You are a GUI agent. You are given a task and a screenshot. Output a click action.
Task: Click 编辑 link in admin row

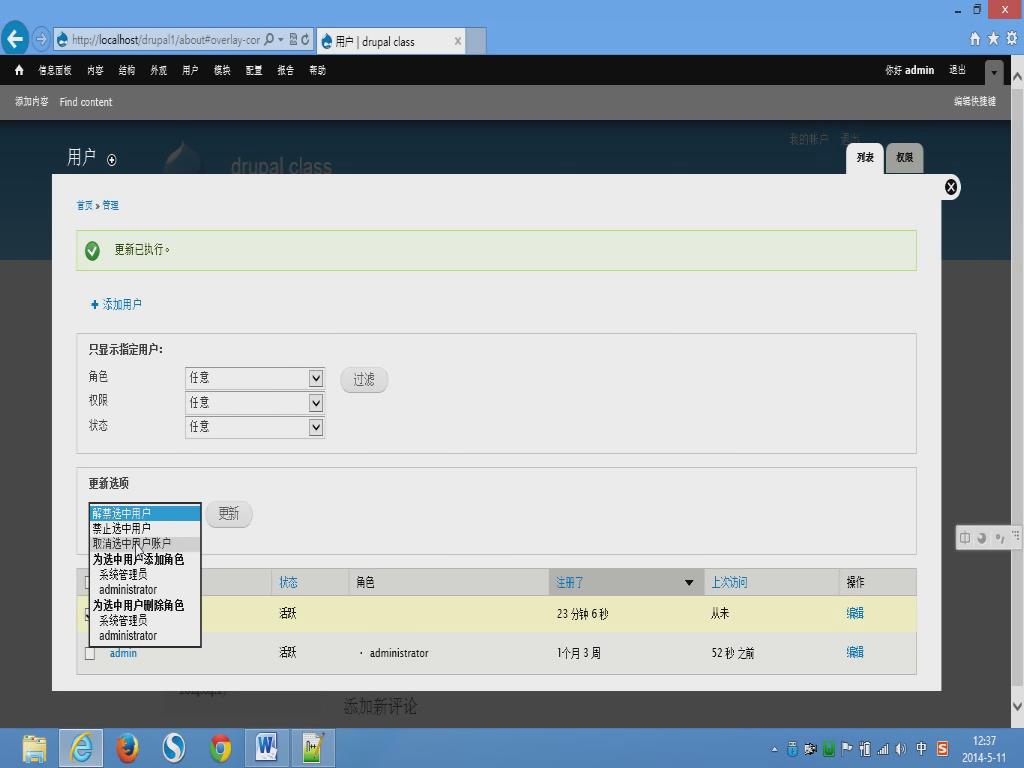point(855,652)
